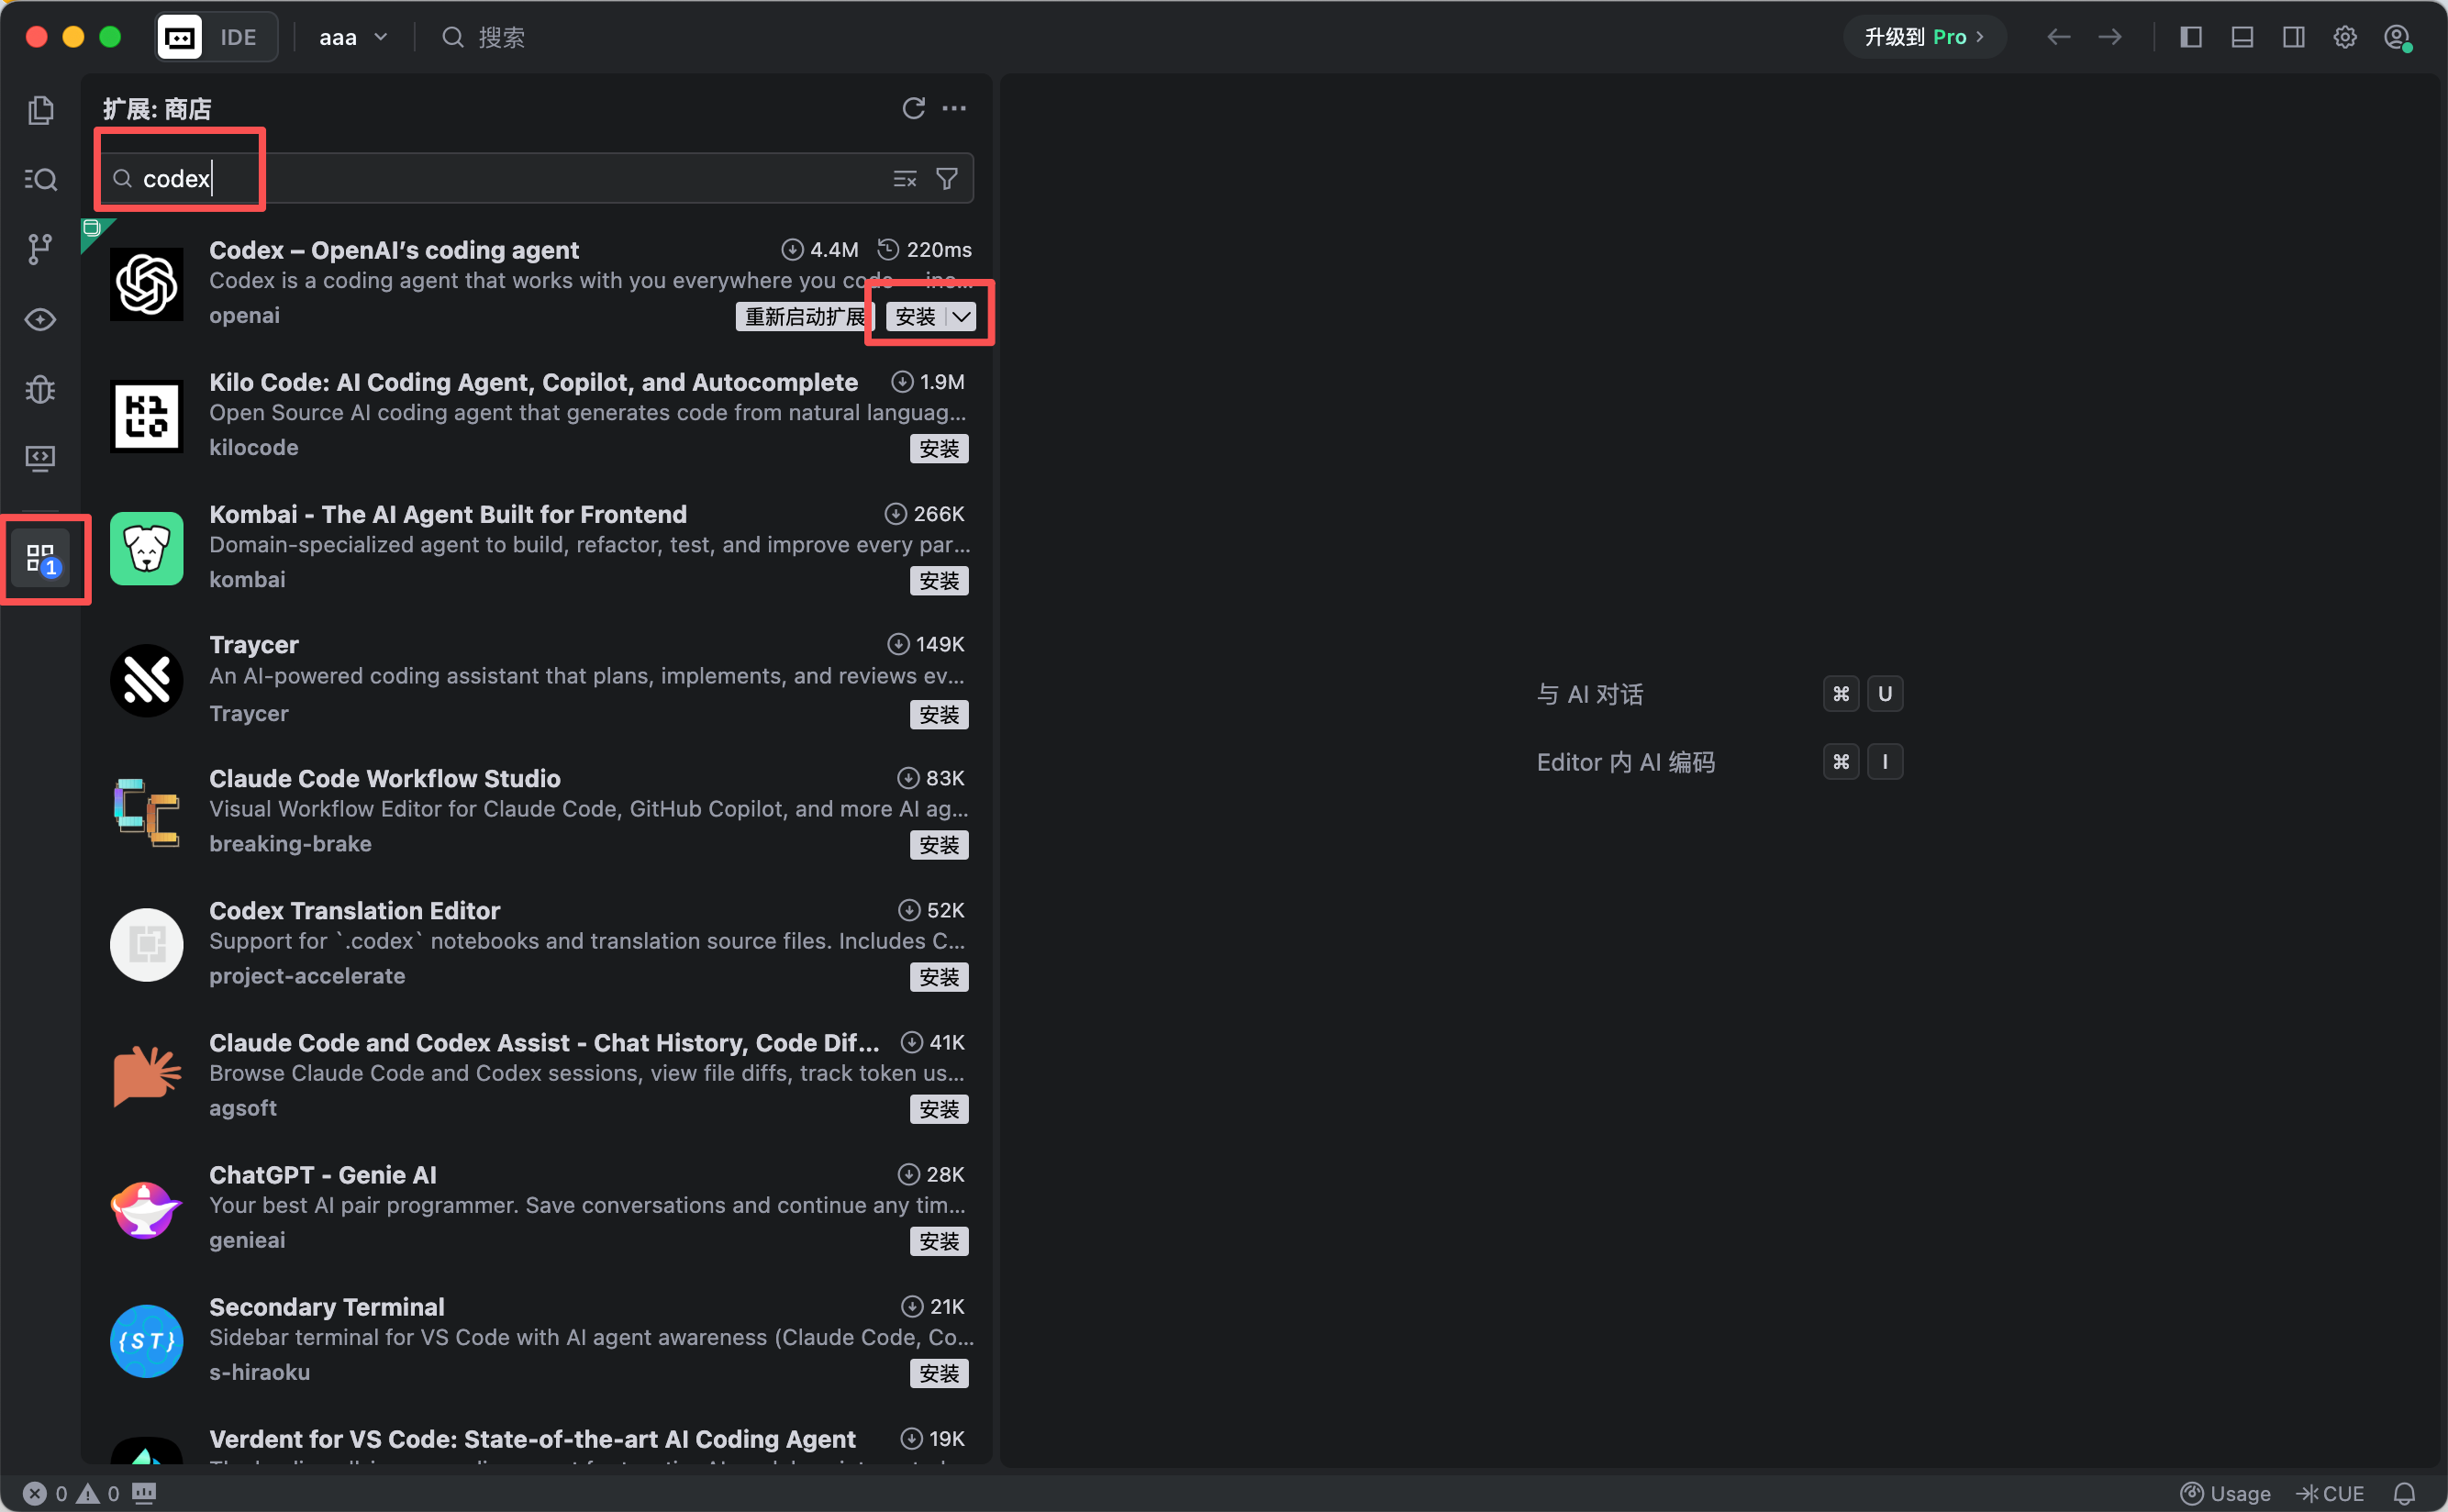Image resolution: width=2448 pixels, height=1512 pixels.
Task: Open extensions panel more actions menu
Action: click(x=954, y=108)
